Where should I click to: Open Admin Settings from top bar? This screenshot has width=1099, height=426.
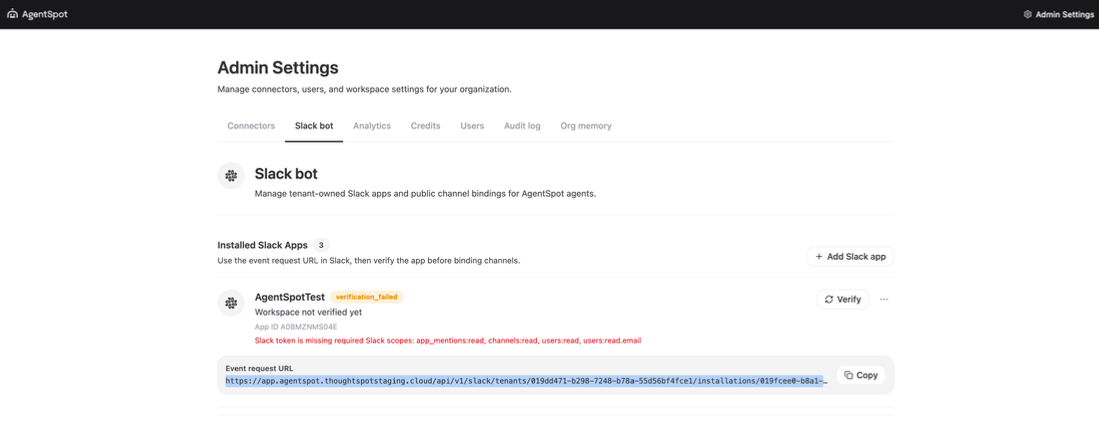click(1058, 14)
